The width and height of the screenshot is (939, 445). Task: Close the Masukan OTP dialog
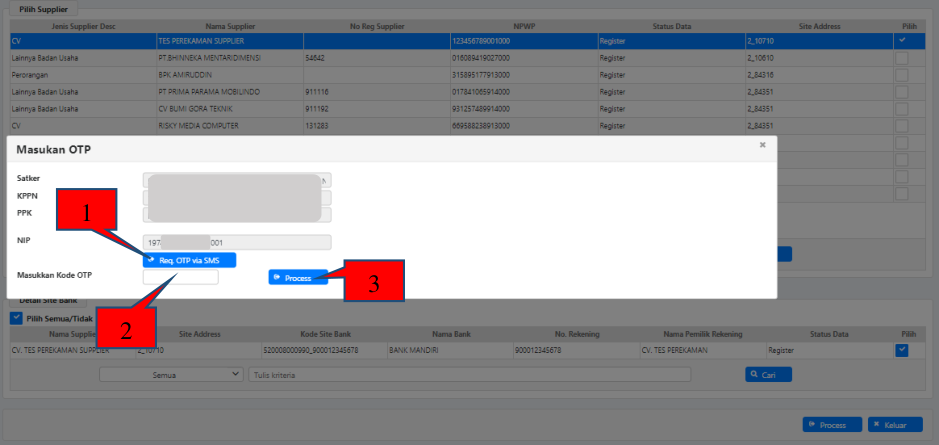[762, 145]
